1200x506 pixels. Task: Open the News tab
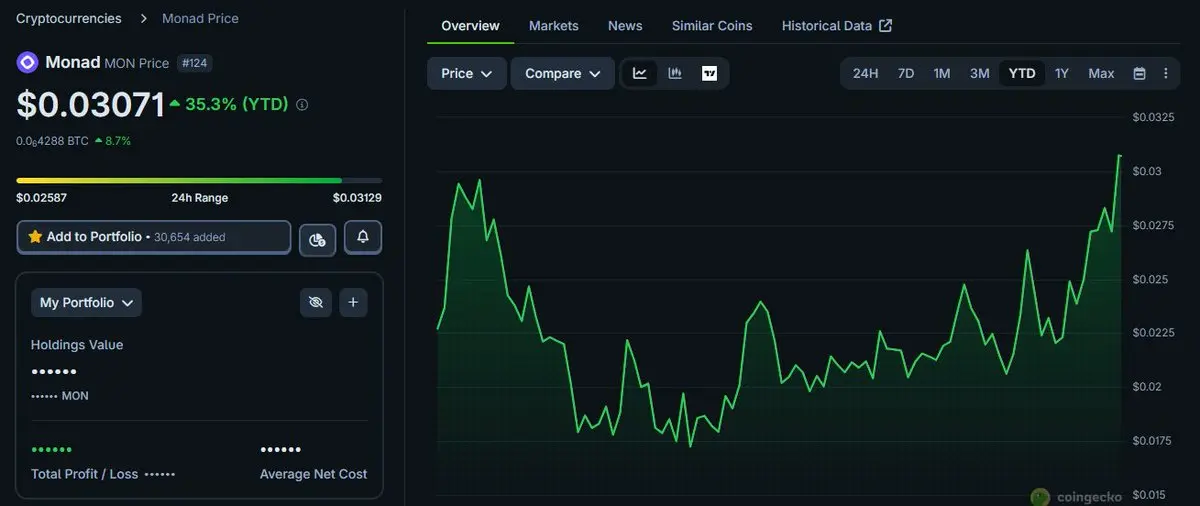point(625,25)
